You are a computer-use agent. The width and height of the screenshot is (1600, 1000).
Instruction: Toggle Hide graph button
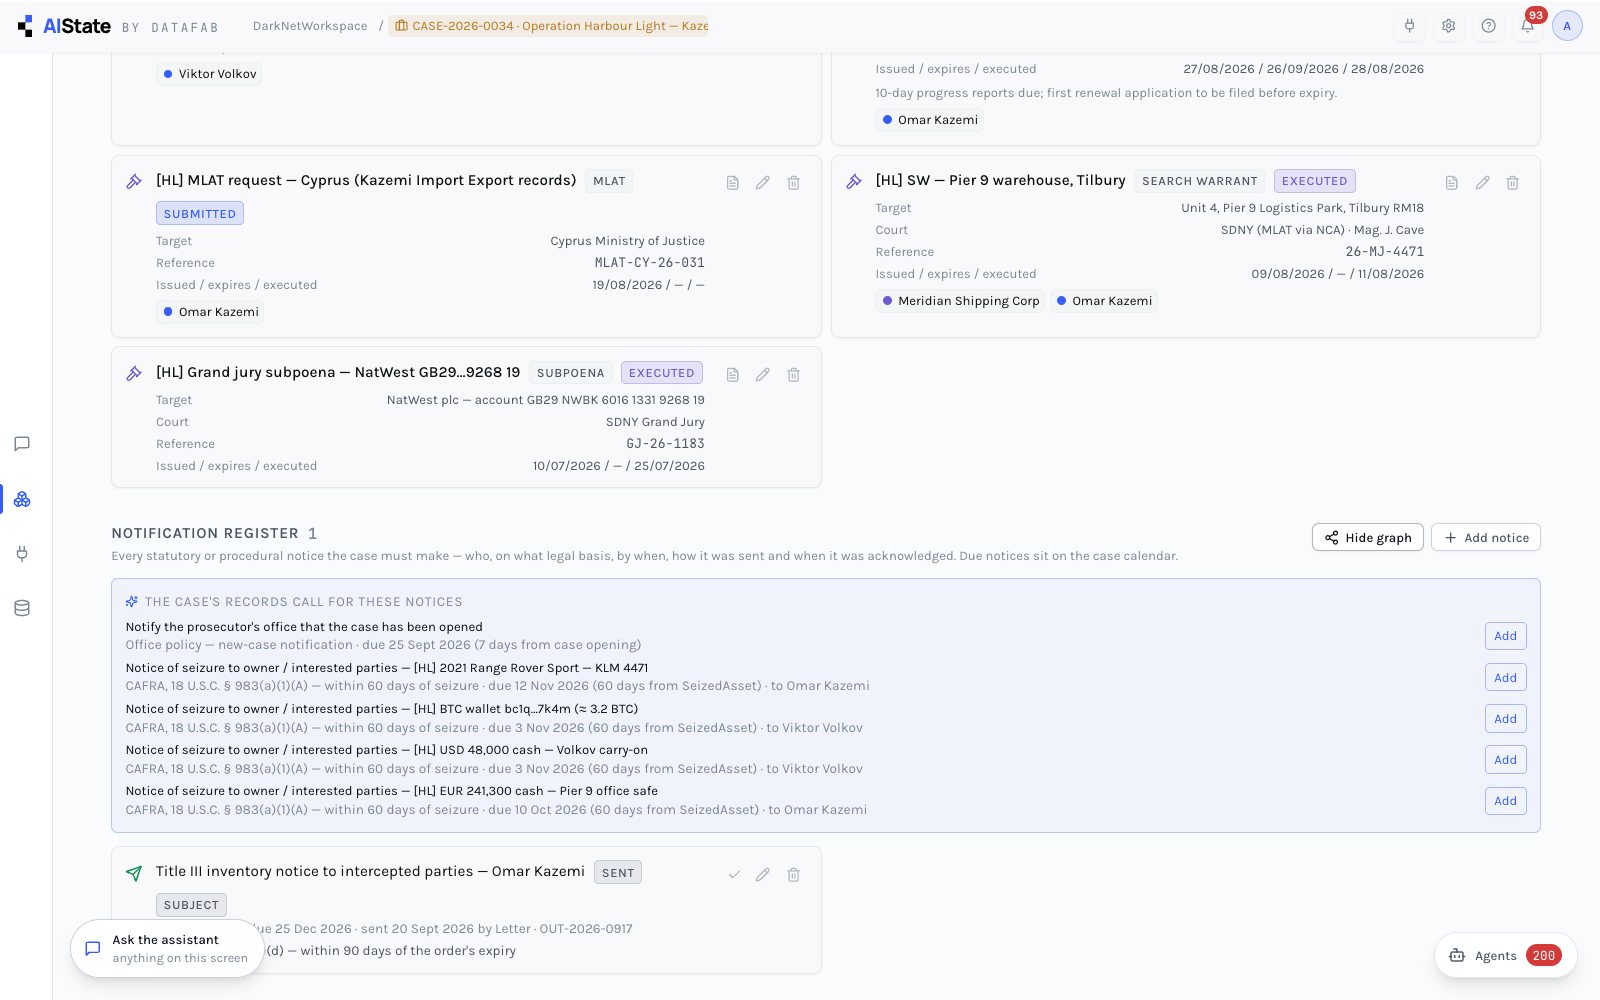(1368, 537)
